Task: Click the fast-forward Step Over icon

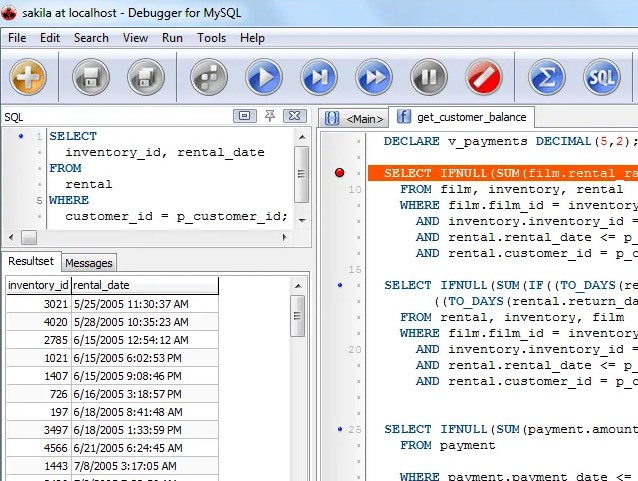Action: point(374,77)
